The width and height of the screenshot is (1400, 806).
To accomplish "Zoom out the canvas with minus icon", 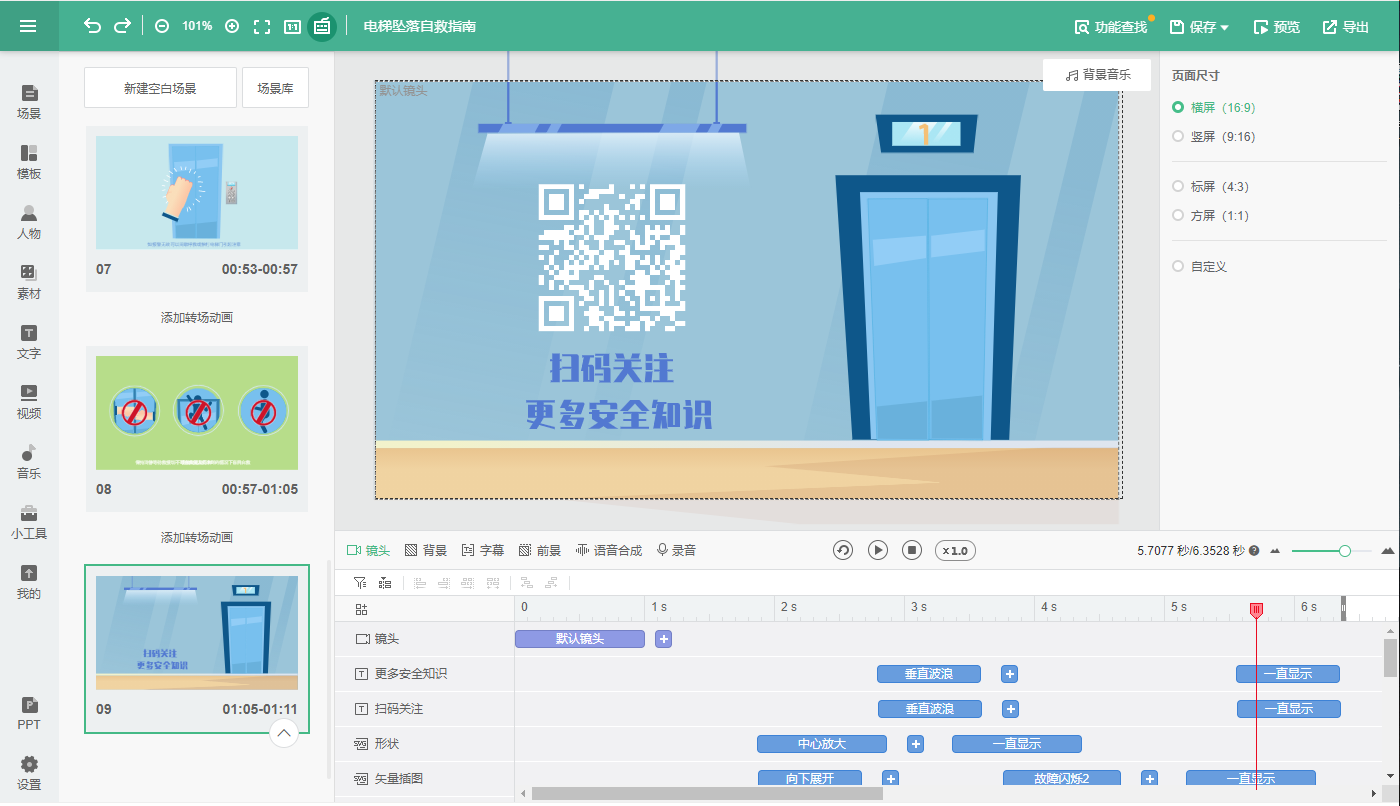I will tap(162, 26).
